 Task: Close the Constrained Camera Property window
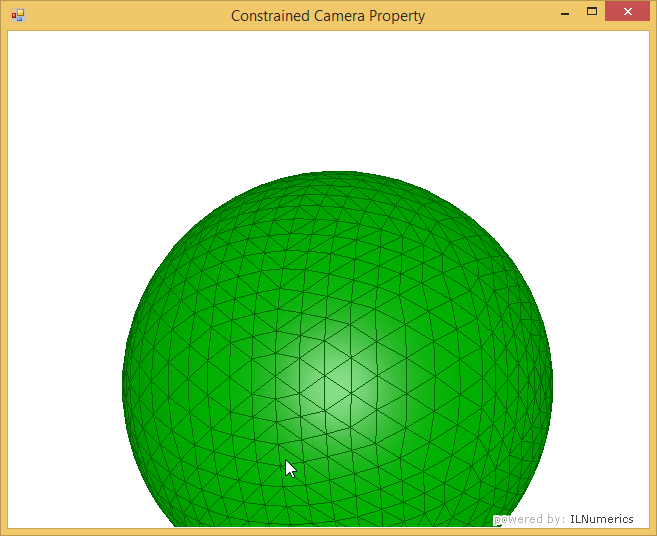point(627,12)
